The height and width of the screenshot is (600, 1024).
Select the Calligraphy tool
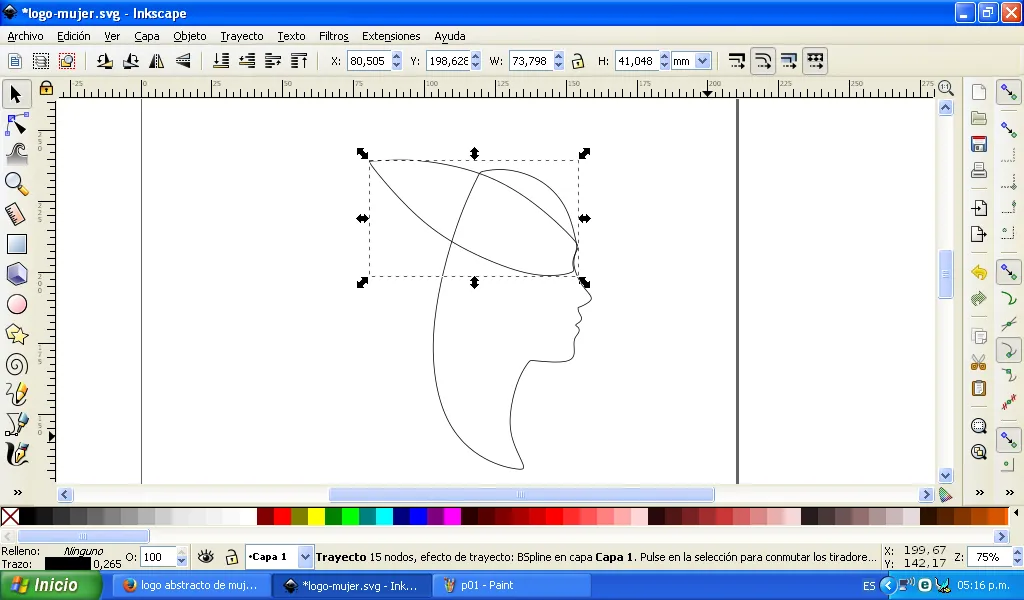[16, 454]
